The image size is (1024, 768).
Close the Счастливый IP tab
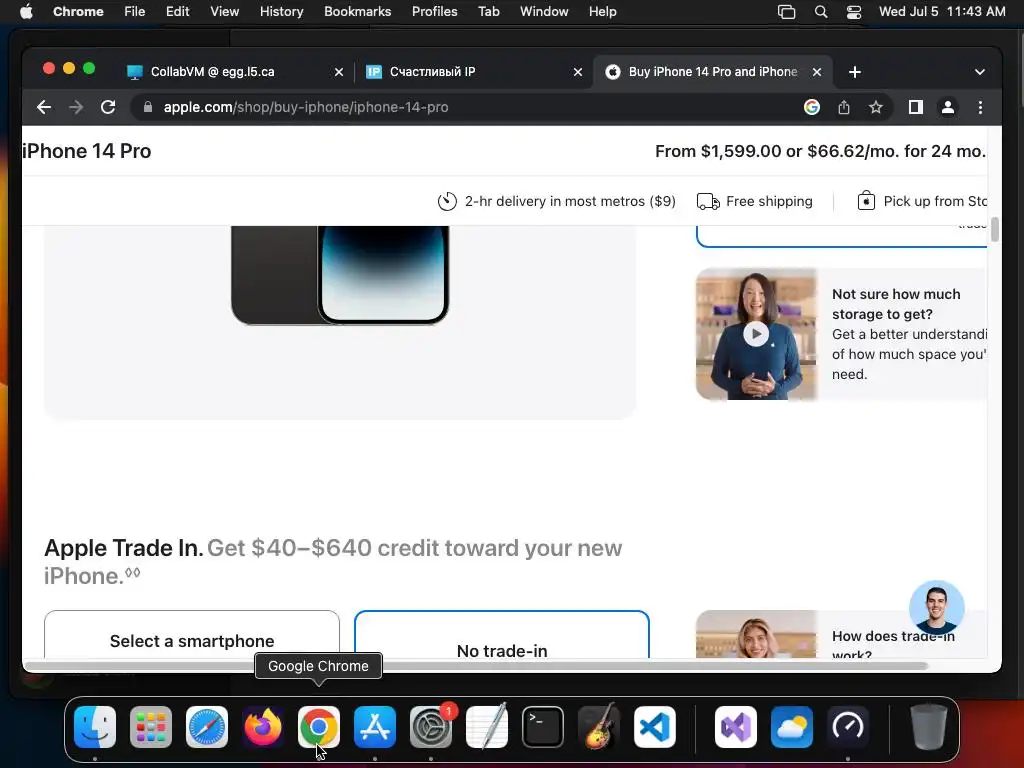click(578, 72)
